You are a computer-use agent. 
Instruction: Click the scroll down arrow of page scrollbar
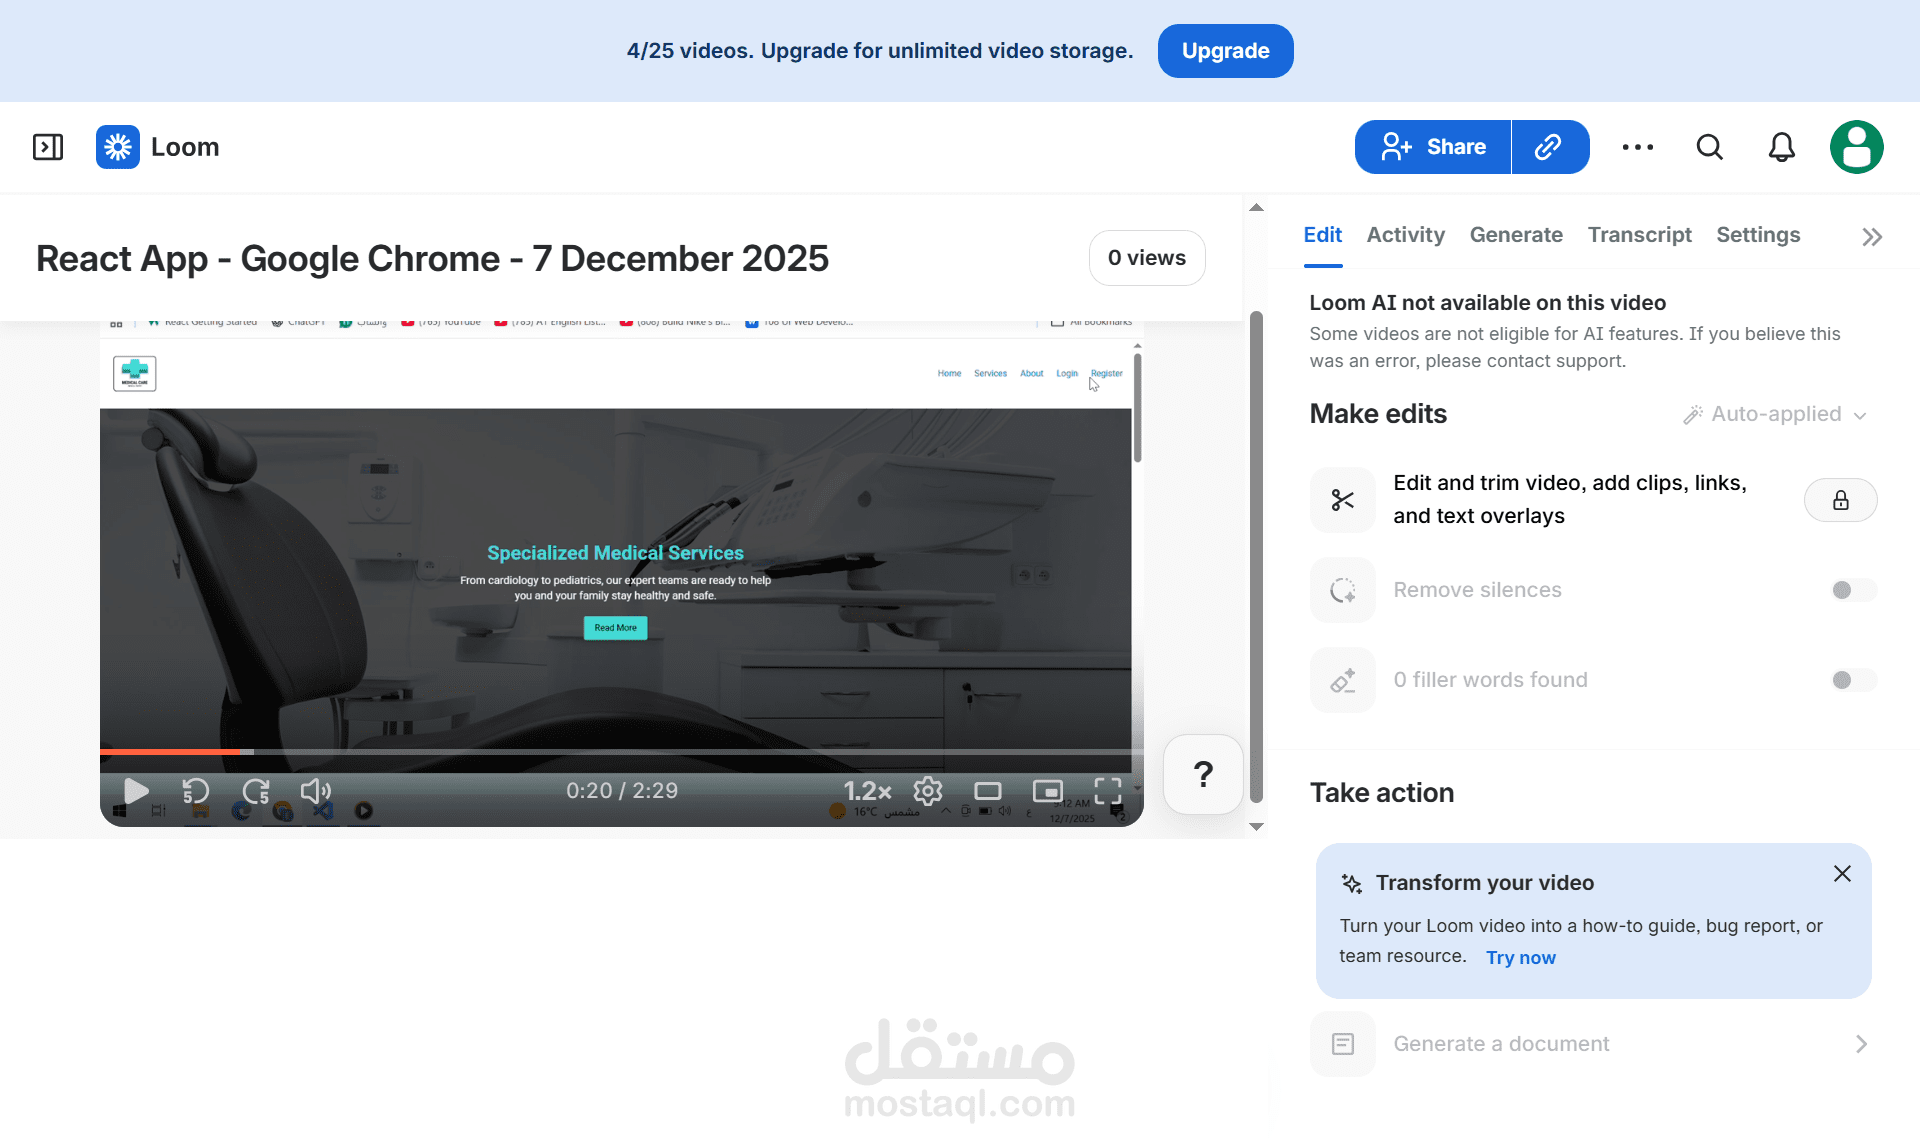tap(1257, 826)
